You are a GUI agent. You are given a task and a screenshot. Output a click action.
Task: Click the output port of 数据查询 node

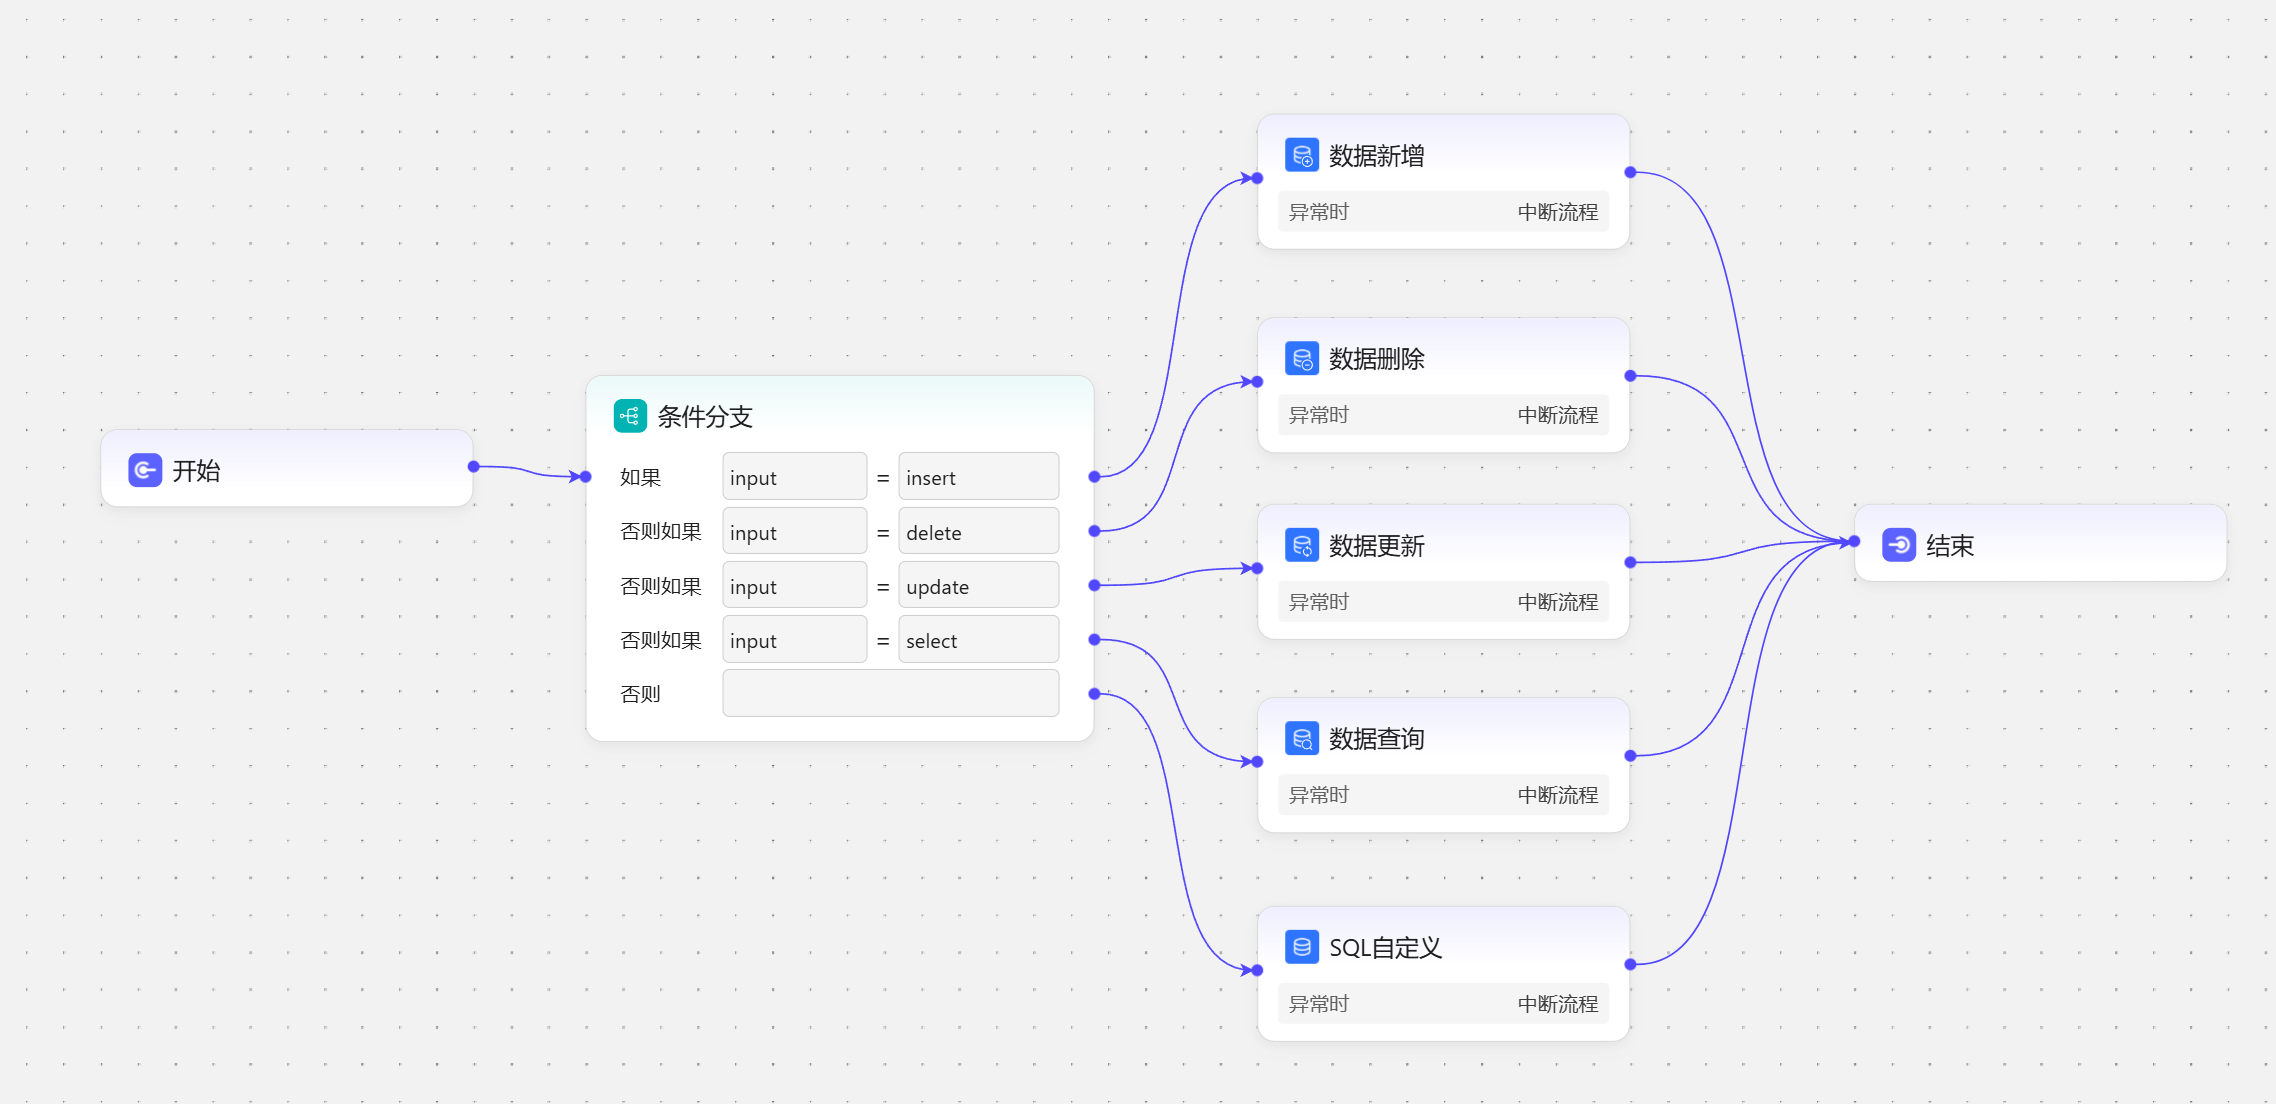[x=1630, y=756]
